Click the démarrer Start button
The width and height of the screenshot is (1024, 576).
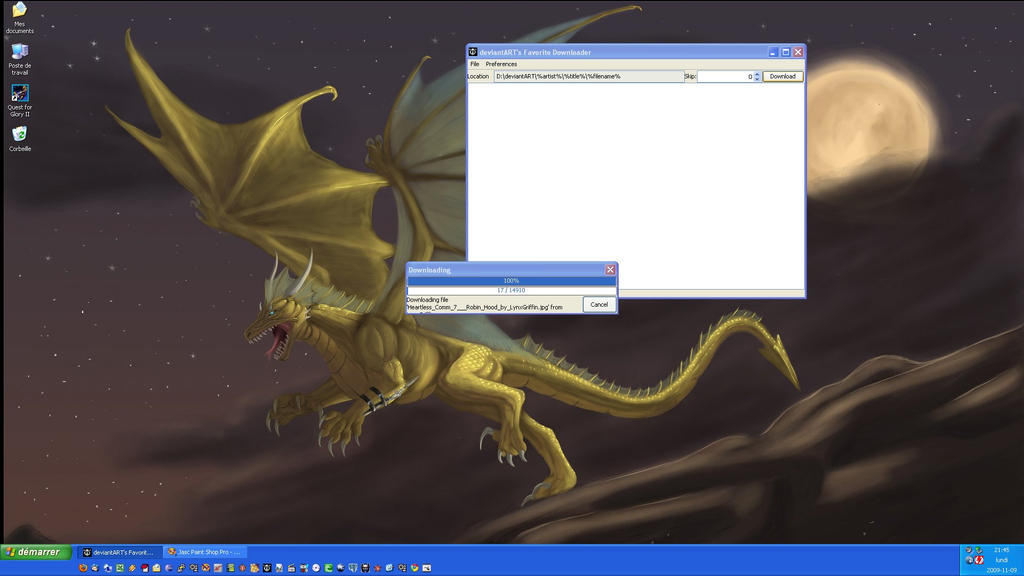tap(35, 551)
